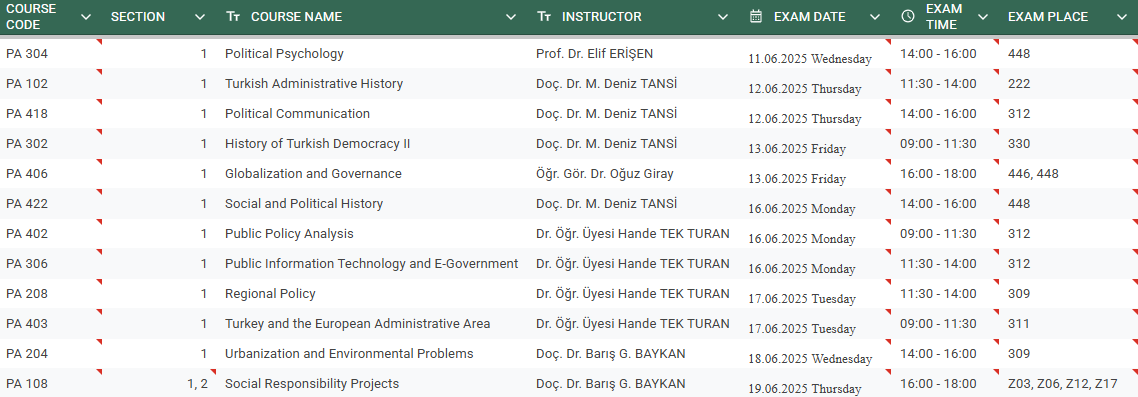This screenshot has width=1138, height=397.
Task: Select the 19.06.2025 Thursday exam date cell
Action: [816, 384]
